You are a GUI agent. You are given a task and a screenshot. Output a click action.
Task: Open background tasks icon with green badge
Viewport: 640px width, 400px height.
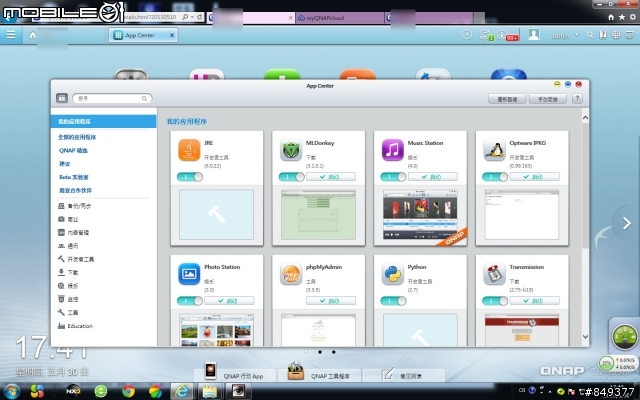[x=486, y=35]
